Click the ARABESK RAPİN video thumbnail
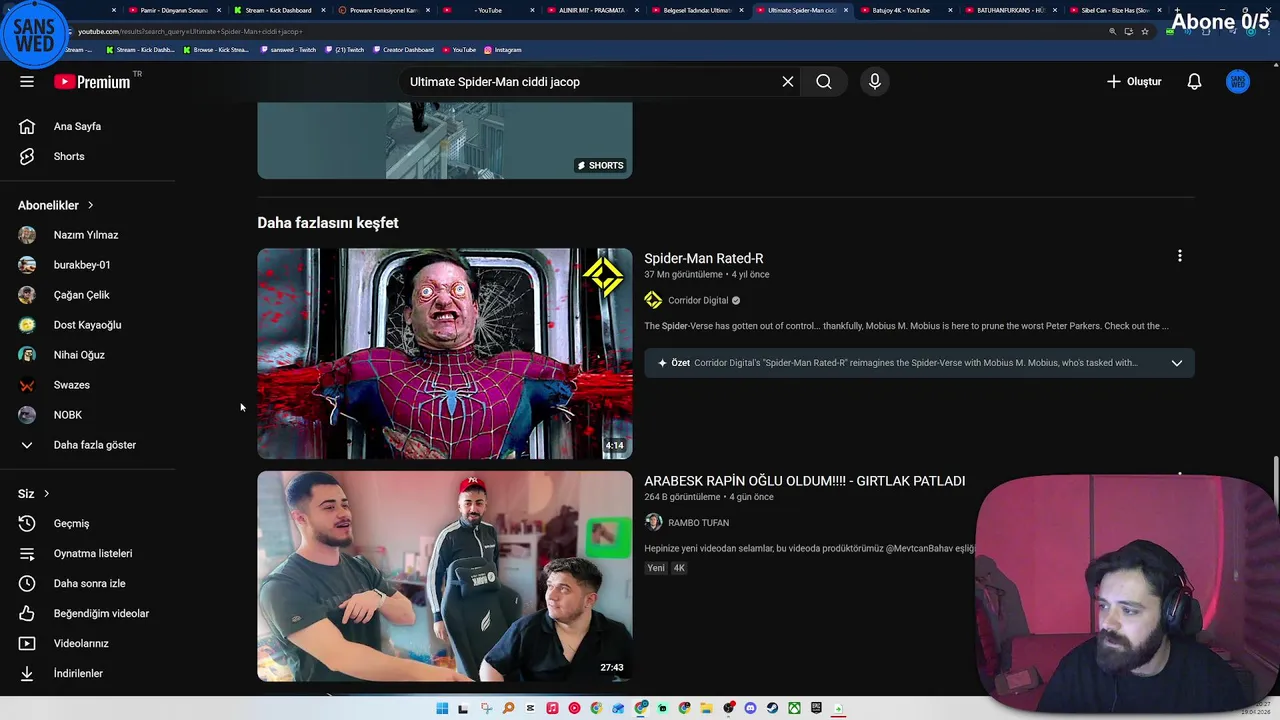Viewport: 1280px width, 720px height. tap(445, 576)
